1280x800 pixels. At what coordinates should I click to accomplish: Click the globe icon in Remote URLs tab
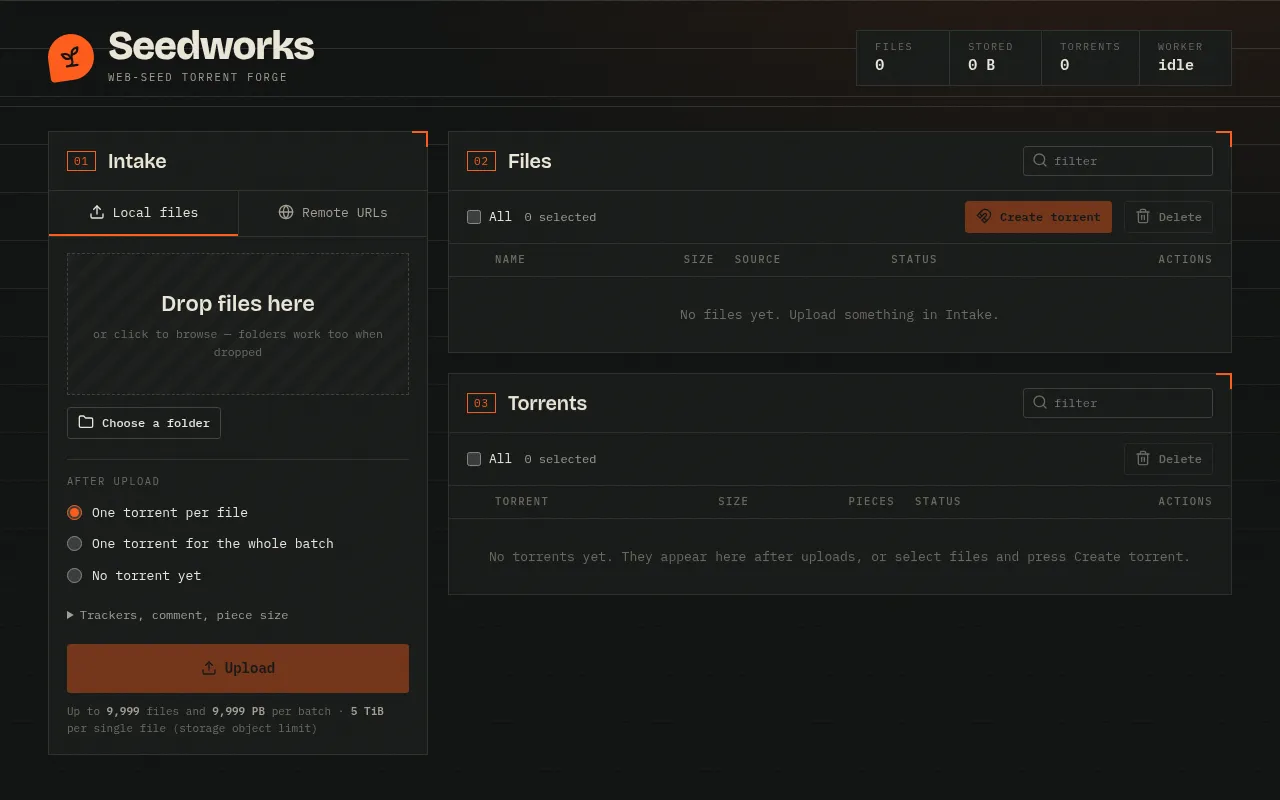point(286,212)
